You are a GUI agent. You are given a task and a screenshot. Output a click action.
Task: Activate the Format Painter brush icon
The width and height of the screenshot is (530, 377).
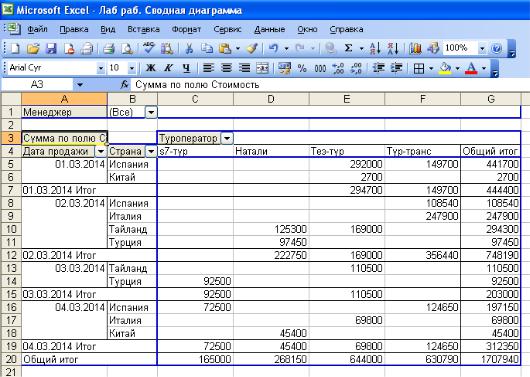(252, 49)
